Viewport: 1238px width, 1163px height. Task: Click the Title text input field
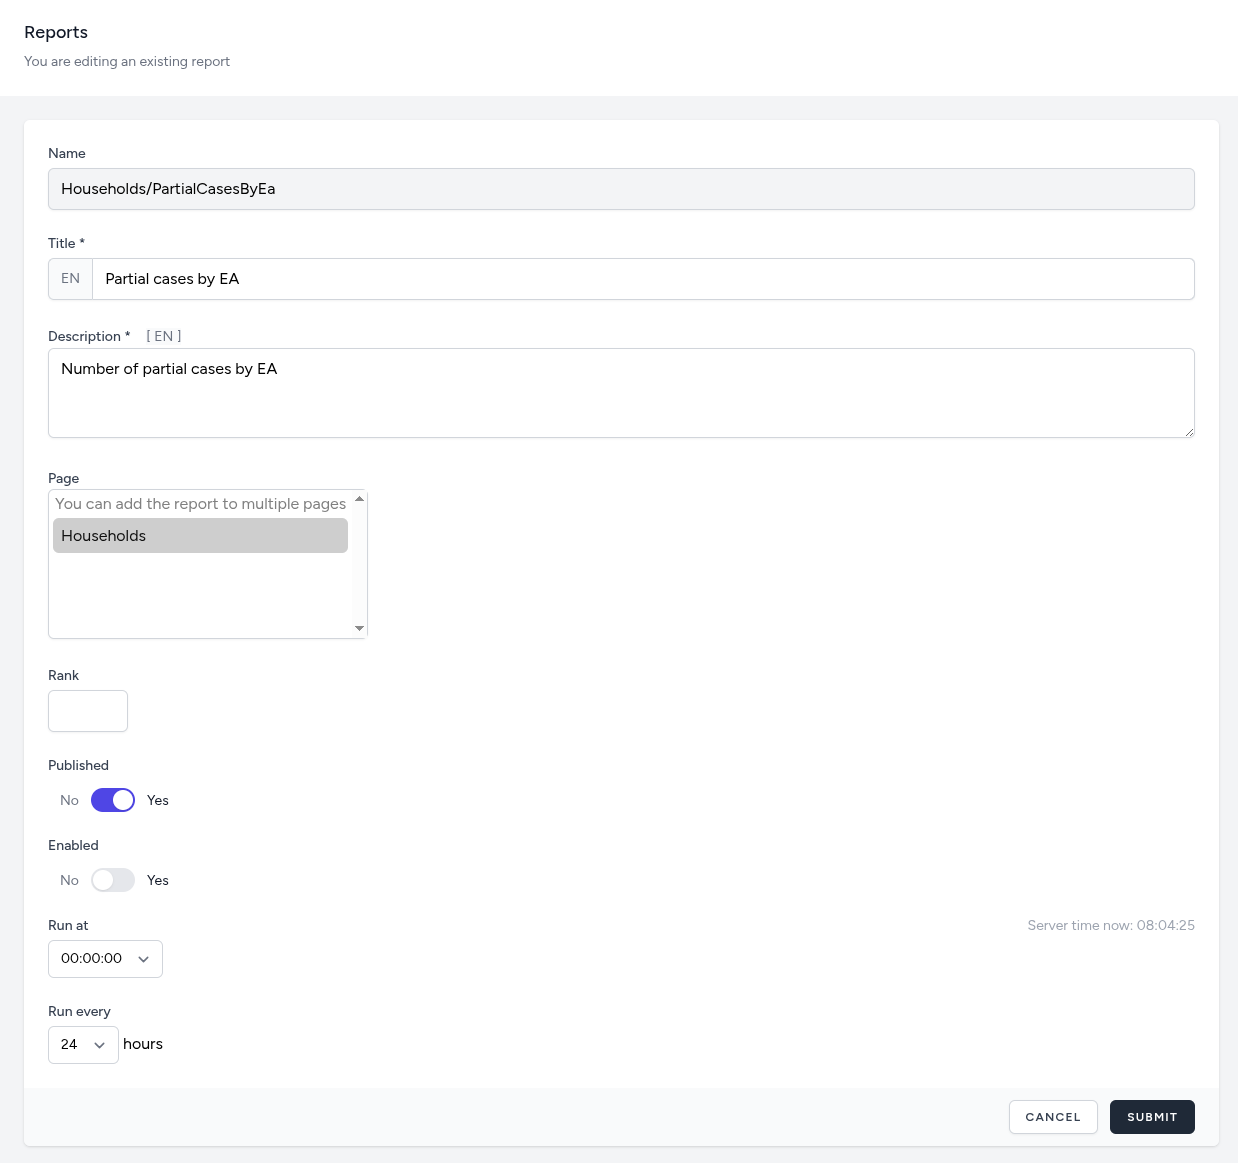click(642, 279)
